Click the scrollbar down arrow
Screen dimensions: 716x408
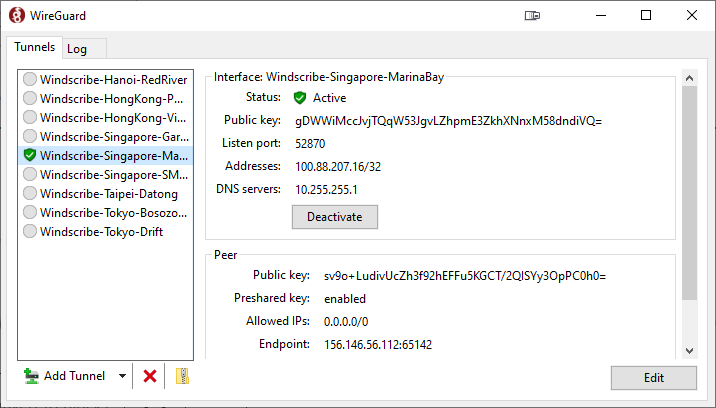pos(690,351)
